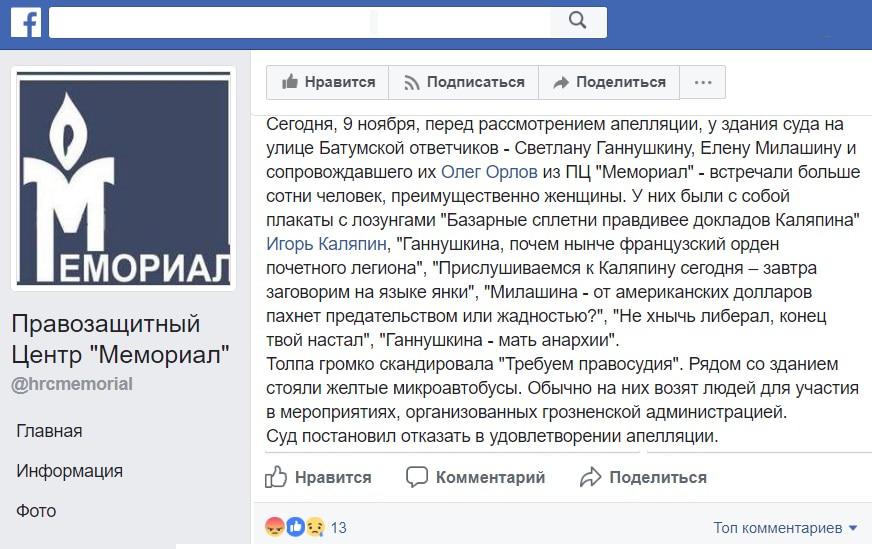
Task: Click the blue like reaction icon
Action: tap(294, 527)
